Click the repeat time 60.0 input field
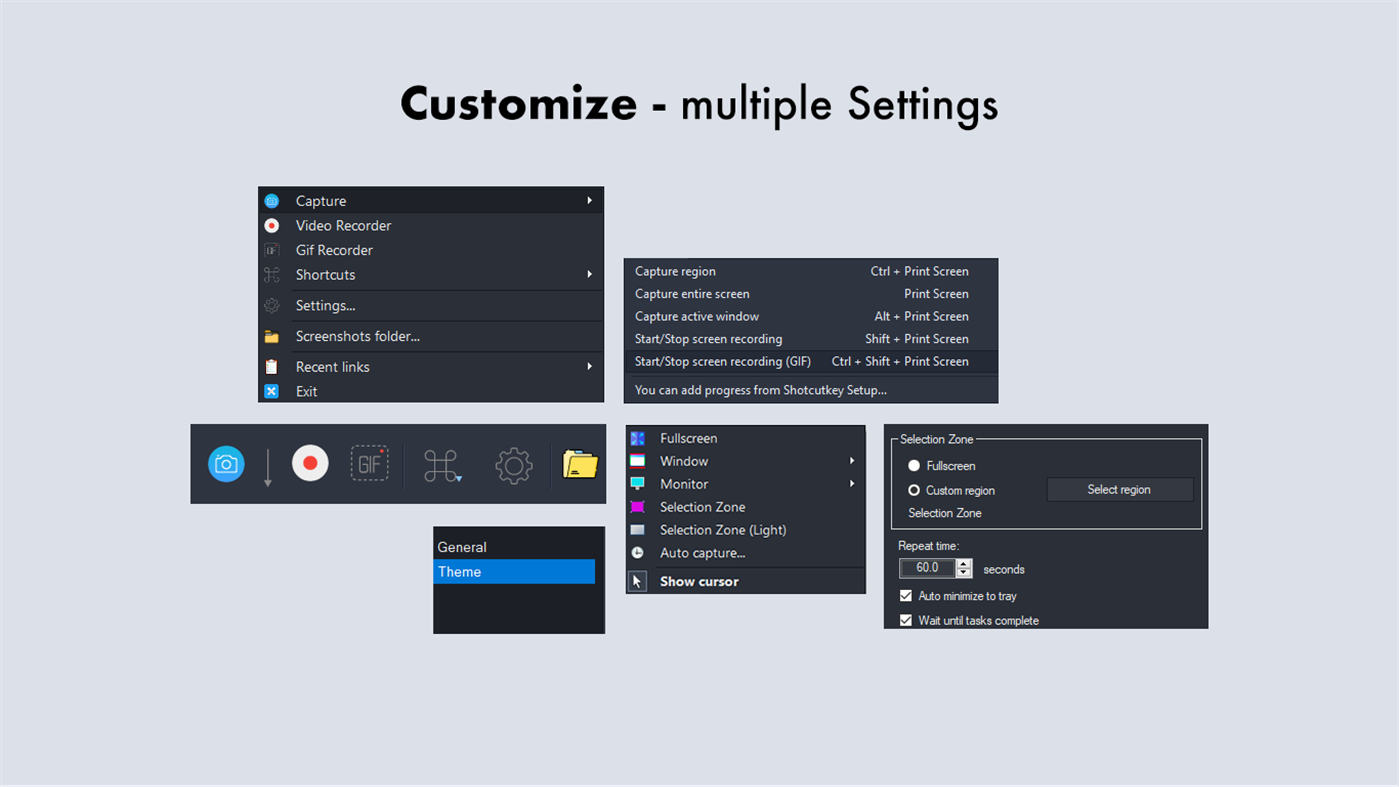 coord(927,567)
